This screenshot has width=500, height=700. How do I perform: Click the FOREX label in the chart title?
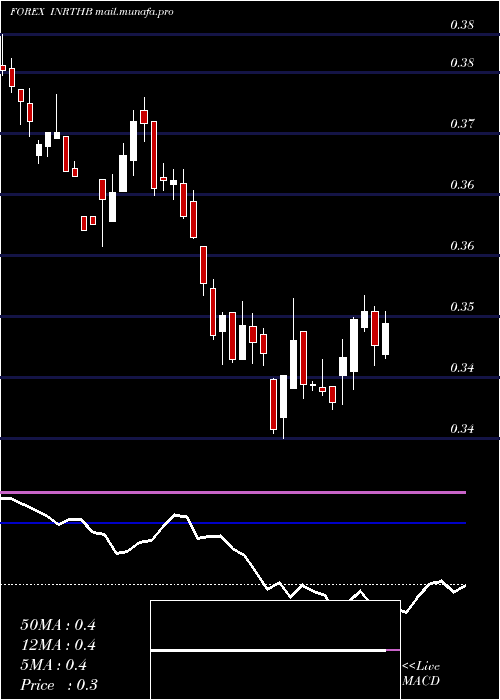coord(27,12)
